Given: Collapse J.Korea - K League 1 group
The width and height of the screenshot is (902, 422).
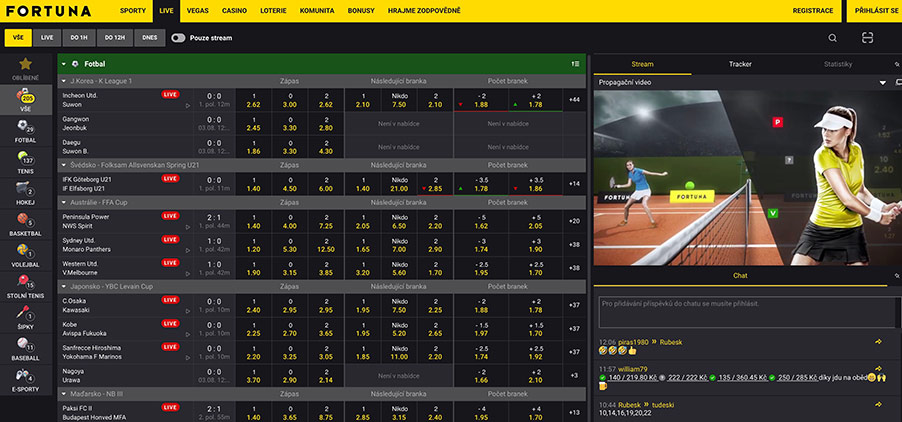Looking at the screenshot, I should coord(64,80).
